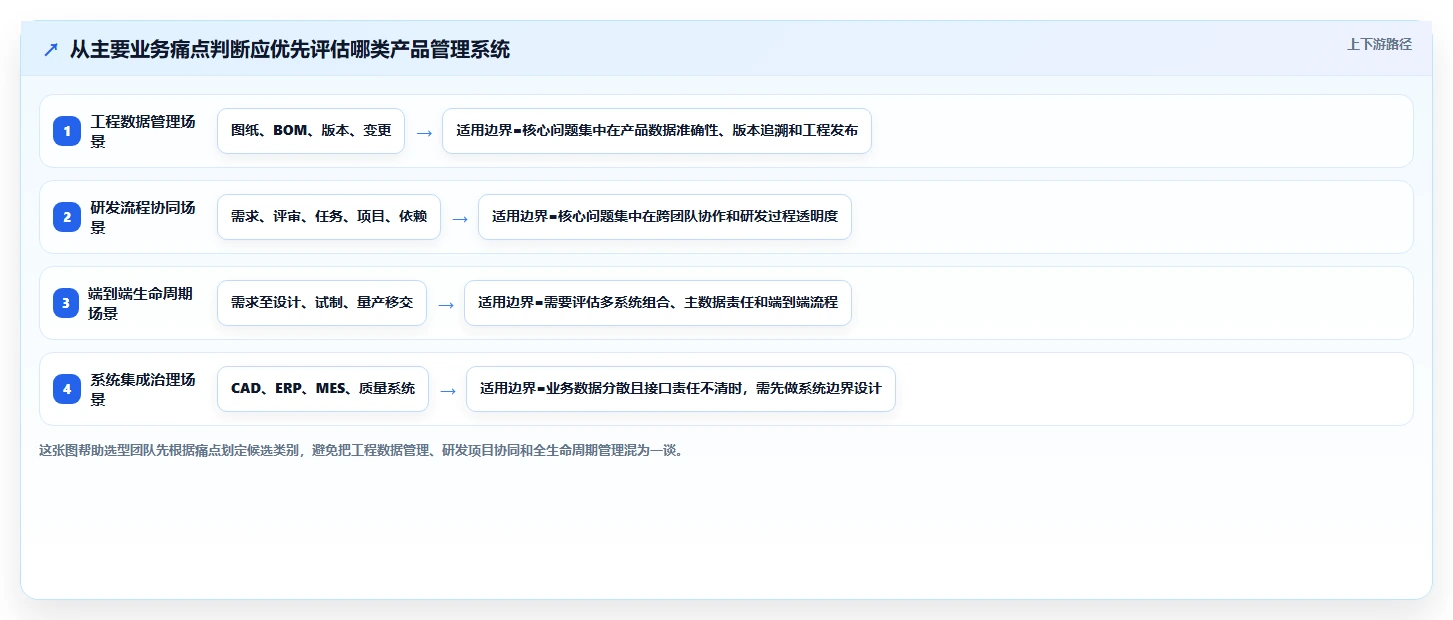The image size is (1453, 620).
Task: Click the step 2 number badge
Action: (67, 217)
